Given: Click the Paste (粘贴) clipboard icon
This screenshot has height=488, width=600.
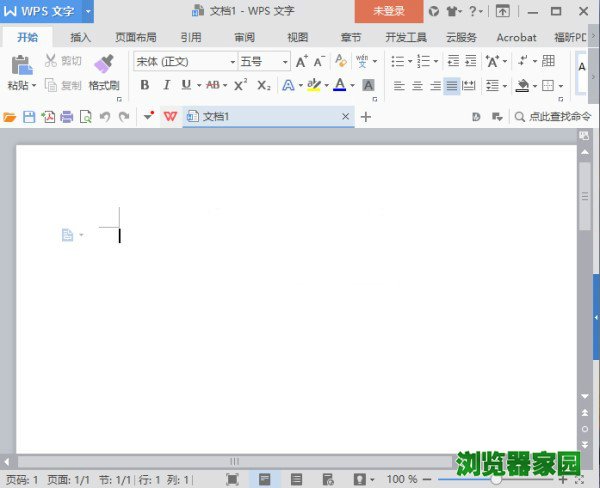Looking at the screenshot, I should coord(20,65).
